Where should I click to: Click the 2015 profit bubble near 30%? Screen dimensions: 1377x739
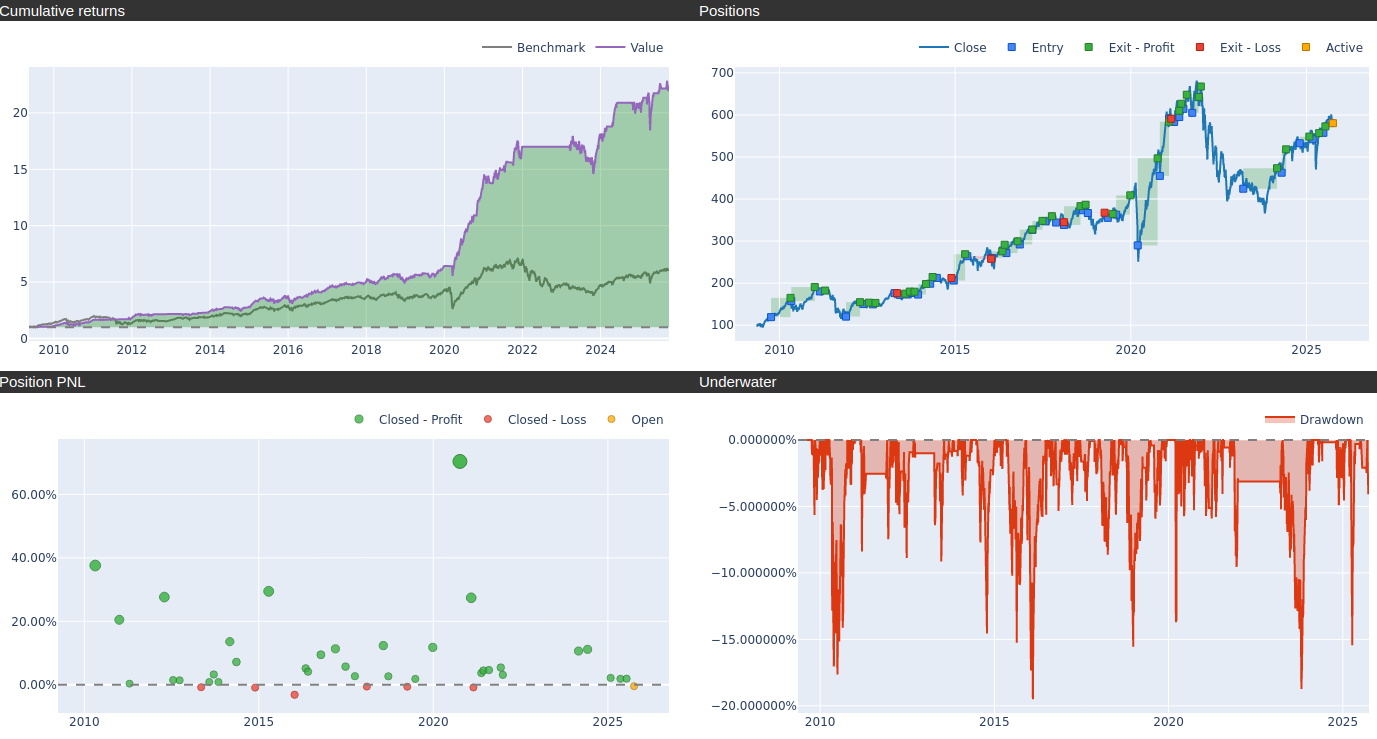[268, 591]
